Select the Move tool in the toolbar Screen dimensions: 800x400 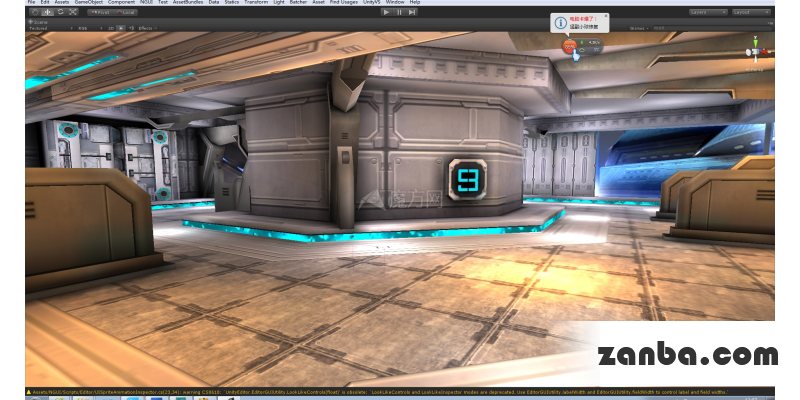pyautogui.click(x=47, y=12)
